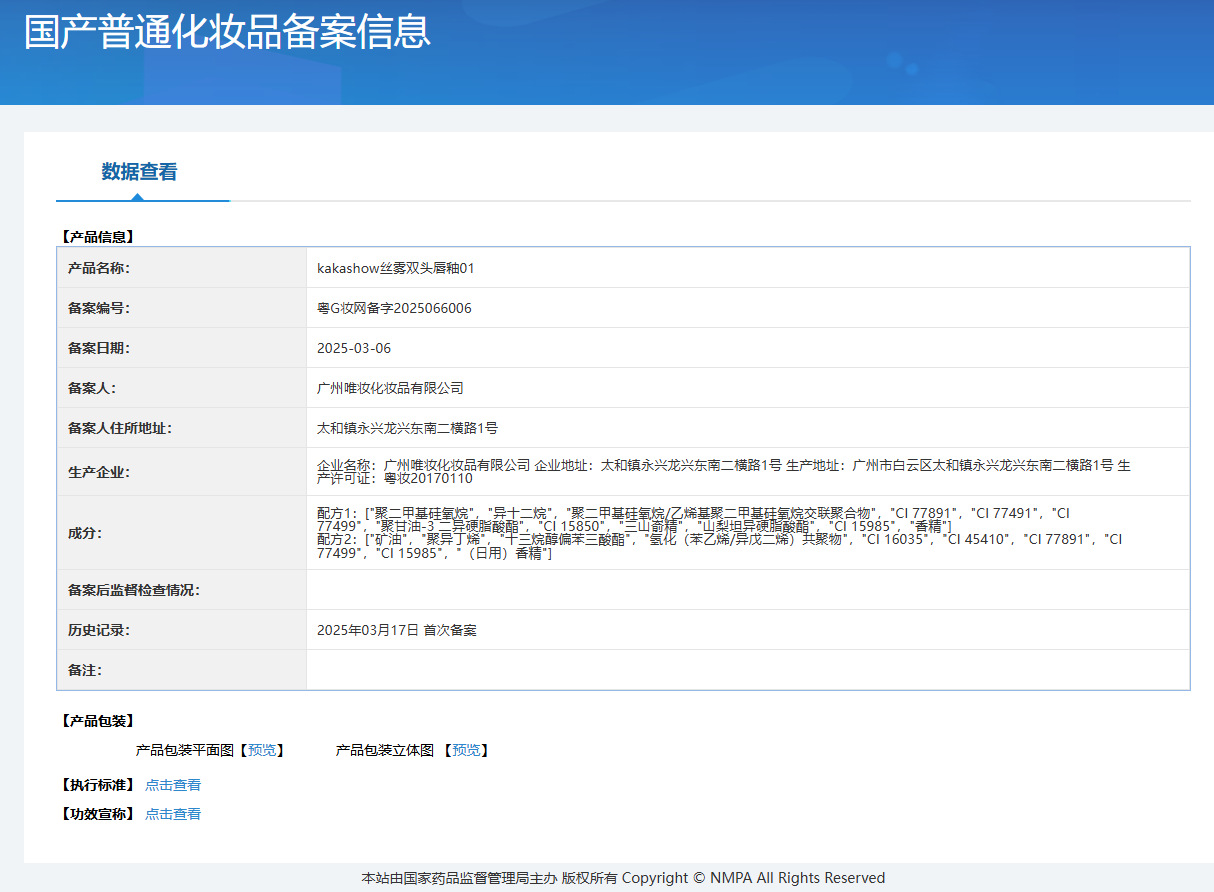Select the product name kakashow丝雾双头唇釉01

[395, 268]
